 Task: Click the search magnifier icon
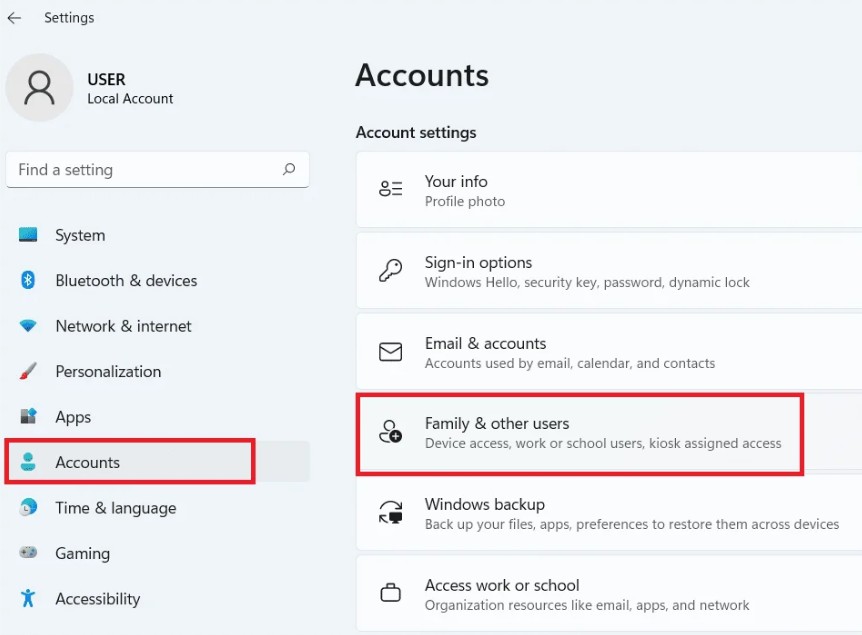tap(289, 170)
